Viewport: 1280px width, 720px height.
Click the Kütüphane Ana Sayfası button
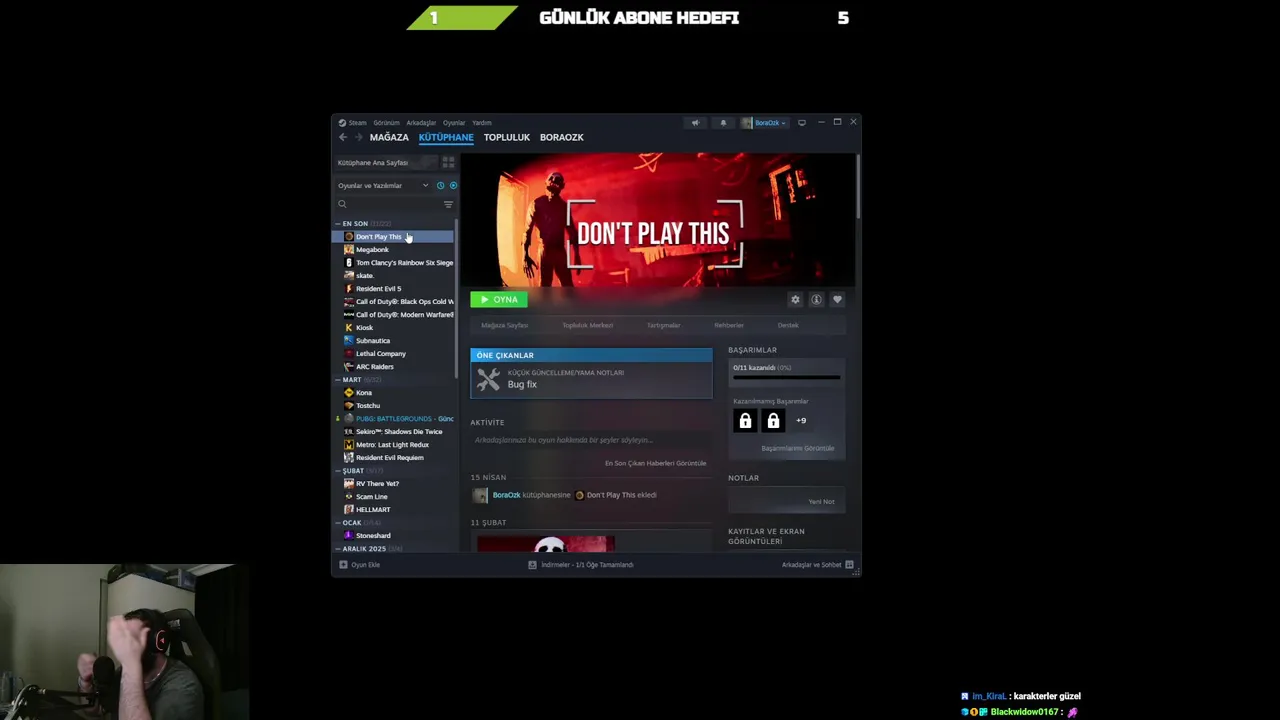[385, 162]
